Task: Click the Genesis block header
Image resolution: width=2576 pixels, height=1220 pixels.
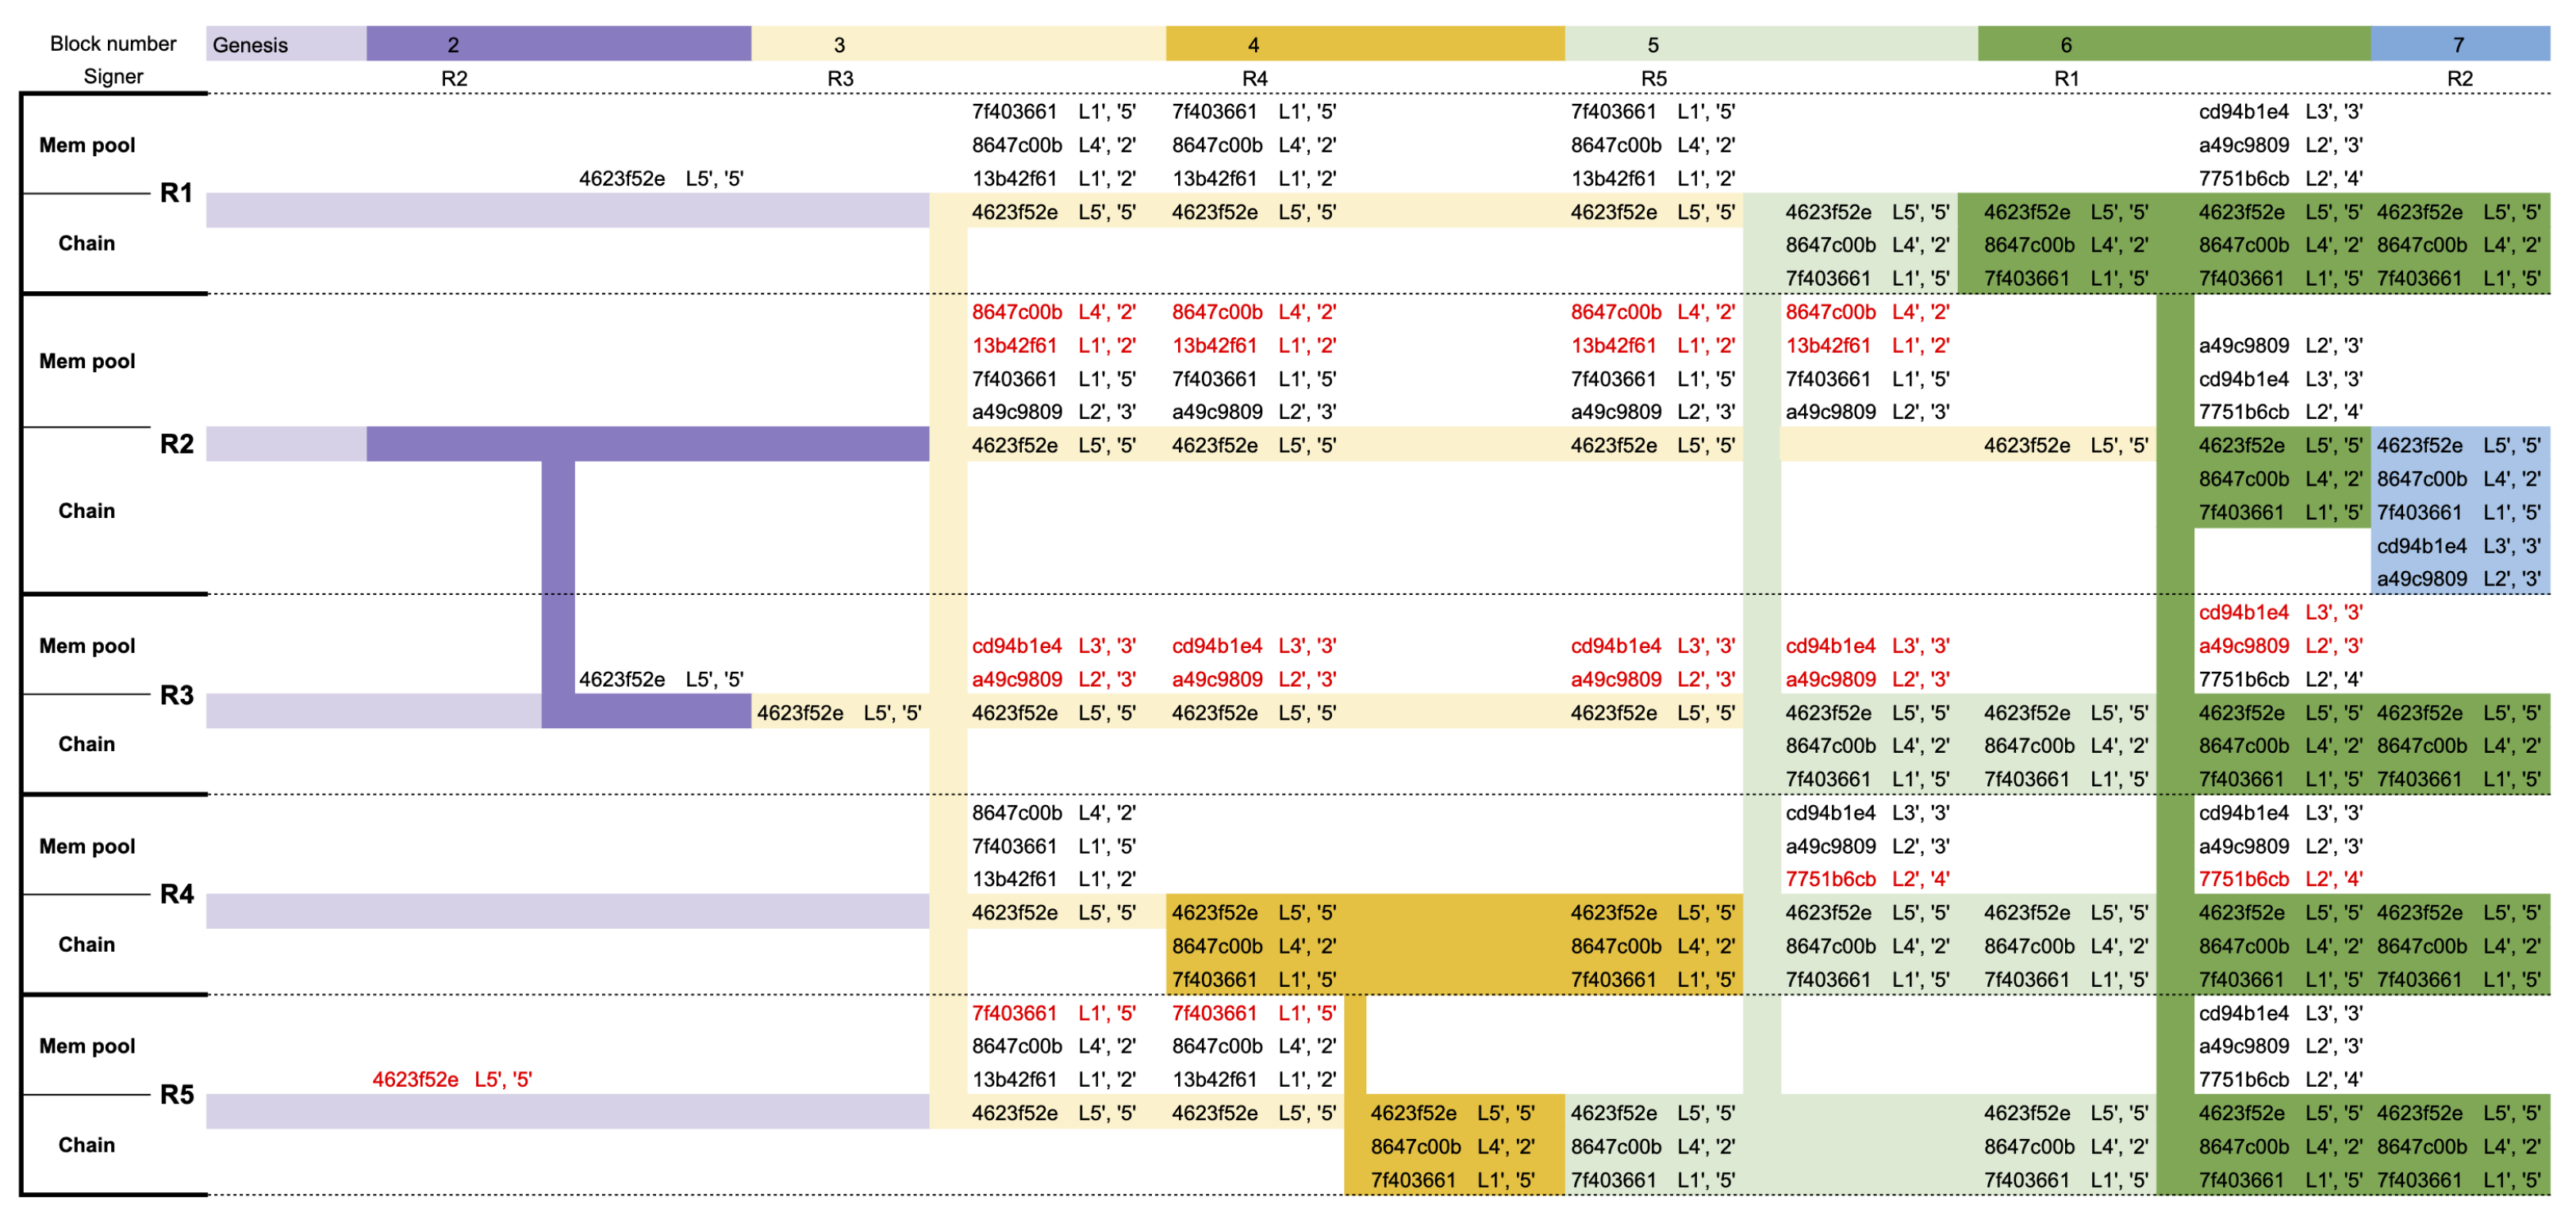Action: (250, 45)
